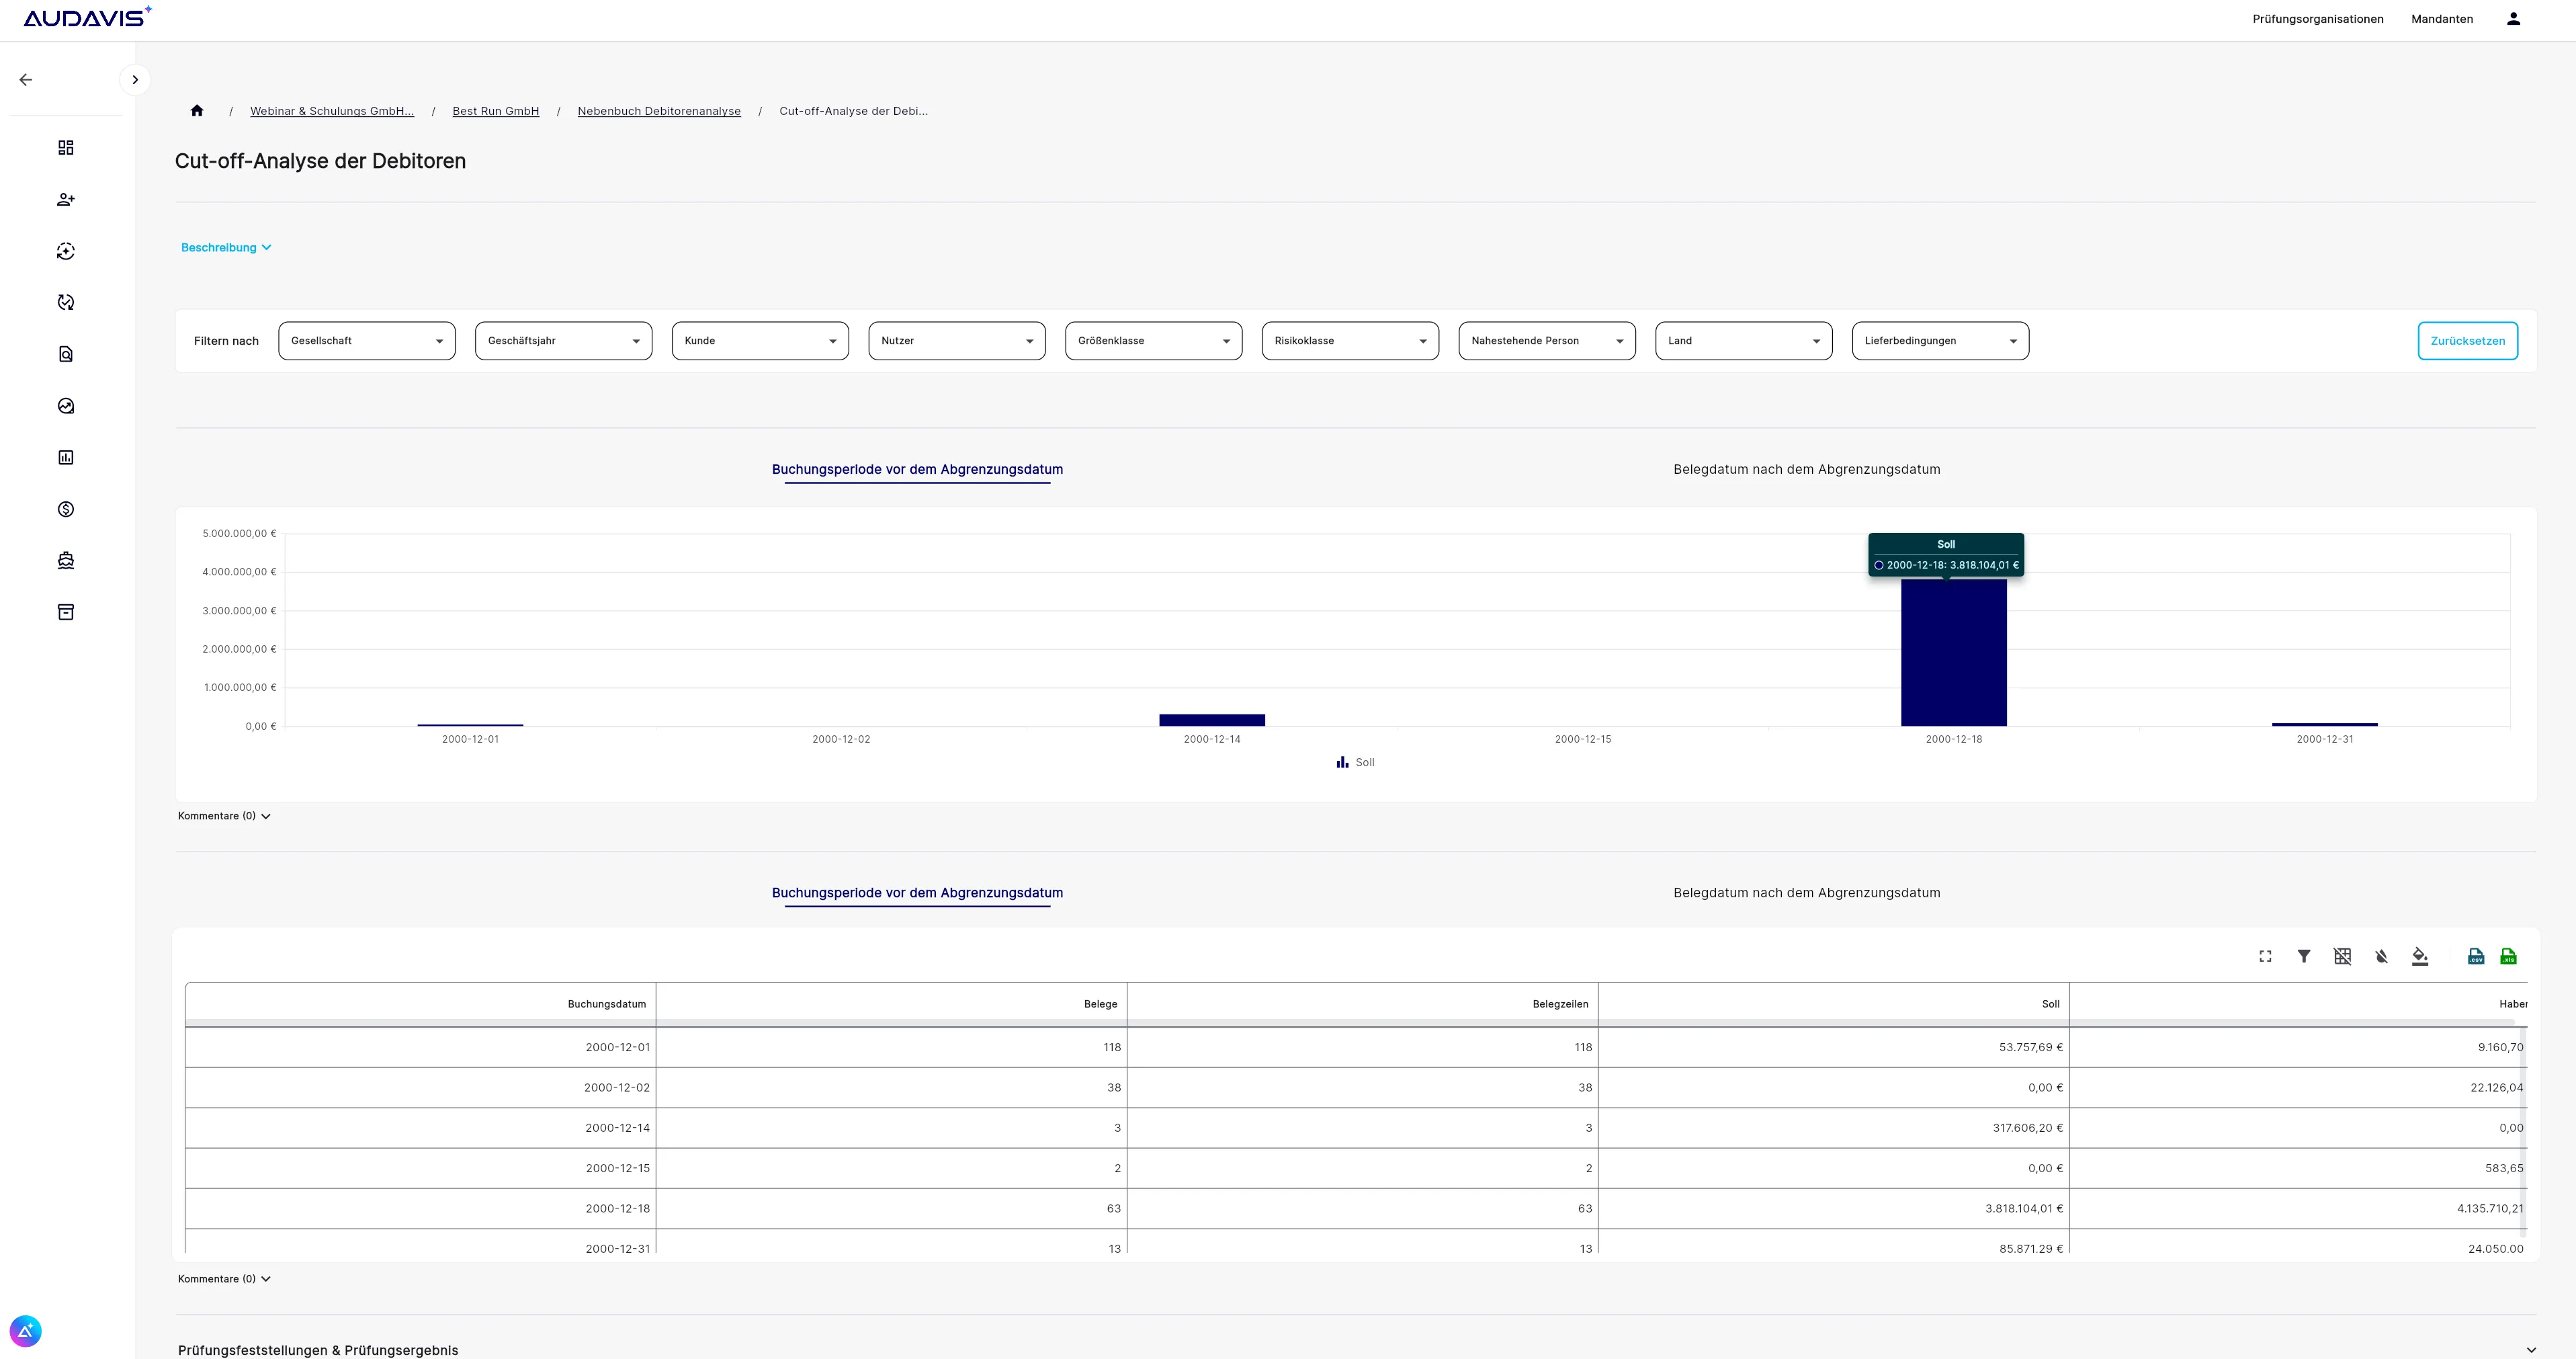Open the Best Run GmbH breadcrumb link
Image resolution: width=2576 pixels, height=1359 pixels.
[x=495, y=111]
